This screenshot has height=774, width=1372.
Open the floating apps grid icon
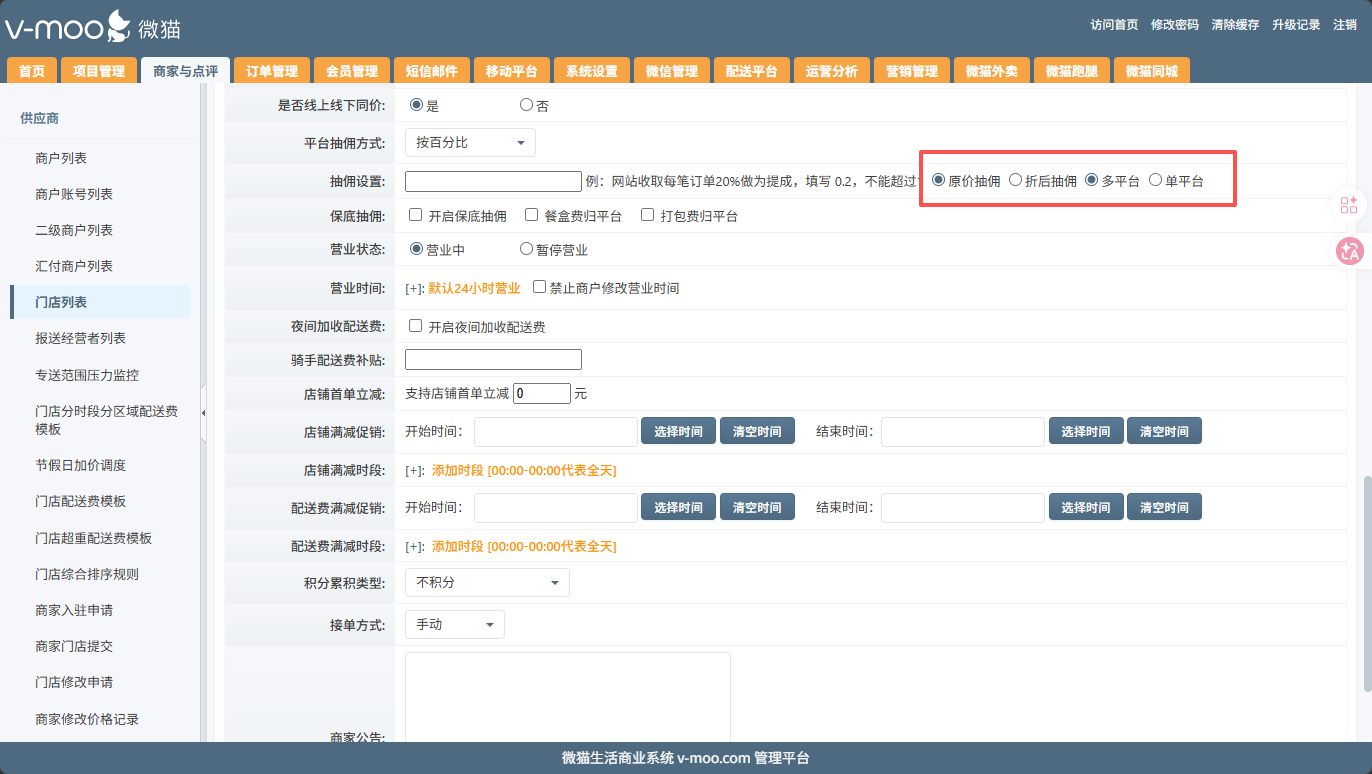click(x=1349, y=205)
